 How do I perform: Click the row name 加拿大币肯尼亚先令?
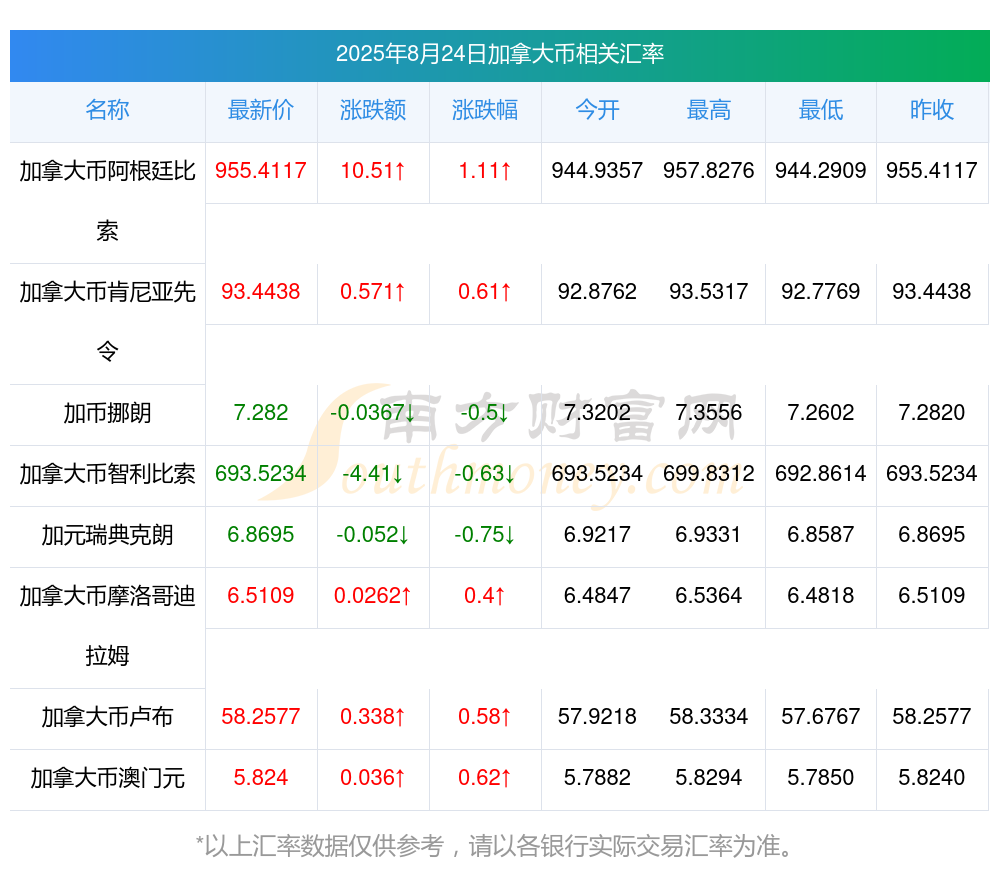[x=107, y=321]
